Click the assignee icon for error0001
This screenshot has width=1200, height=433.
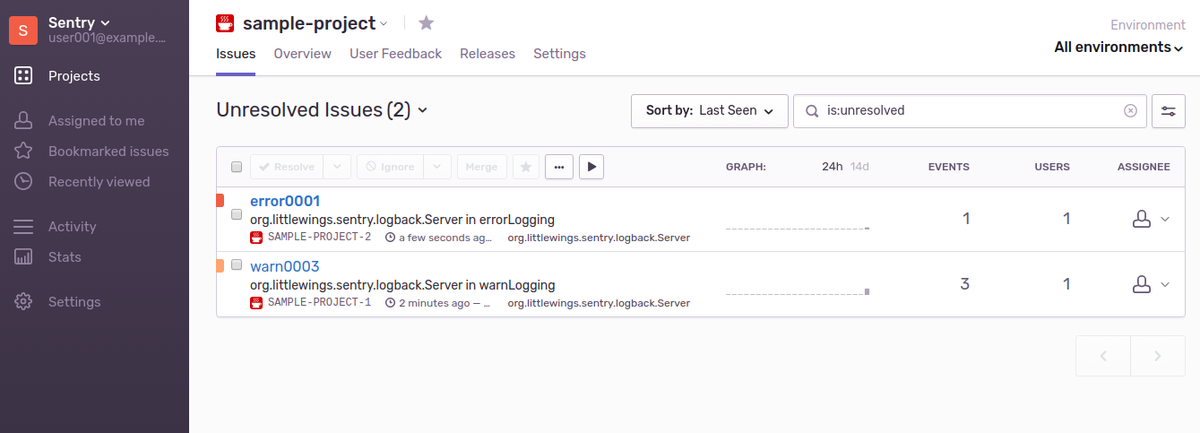(1141, 219)
